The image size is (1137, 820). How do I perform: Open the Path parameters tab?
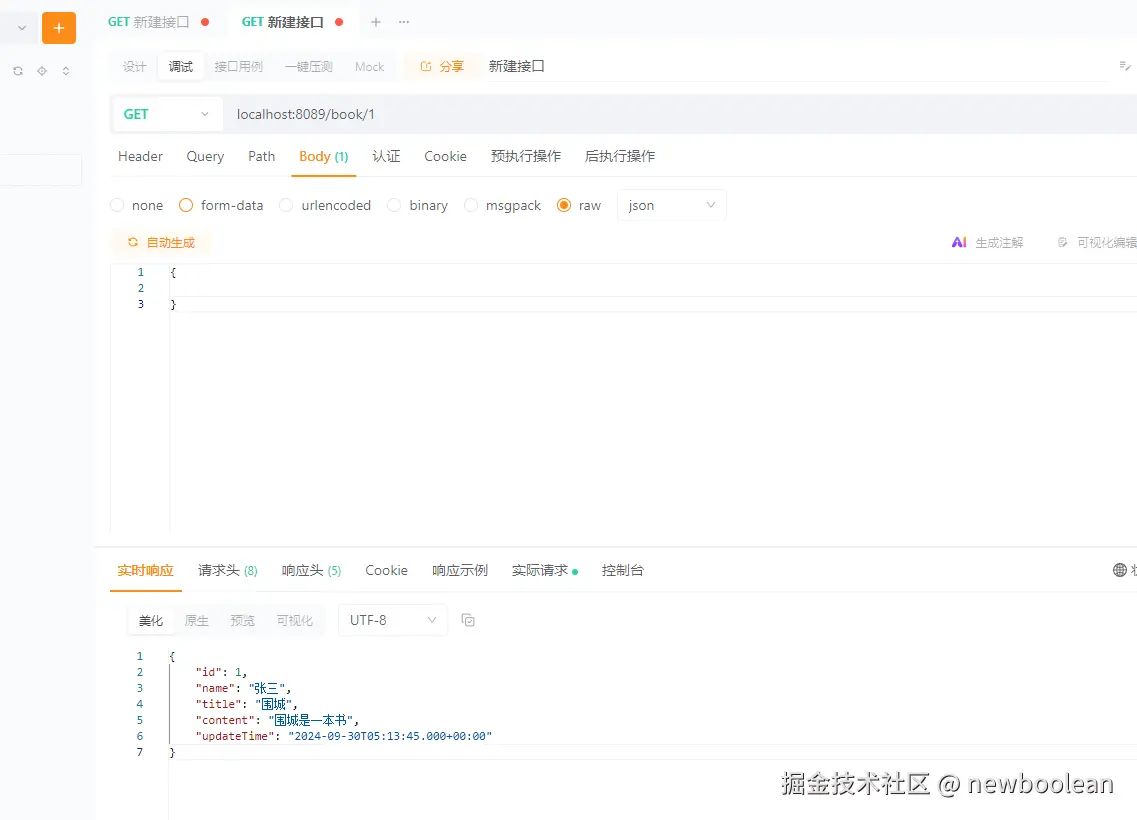261,156
